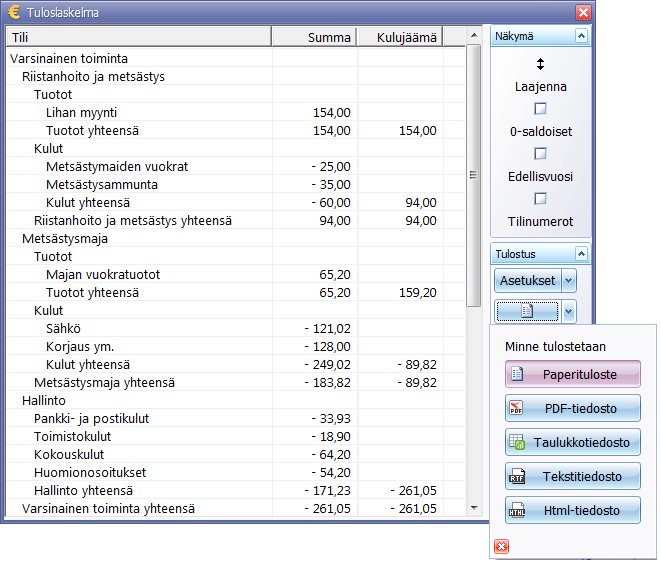Viewport: 661px width, 562px height.
Task: Collapse the Näkymä panel
Action: pyautogui.click(x=580, y=36)
